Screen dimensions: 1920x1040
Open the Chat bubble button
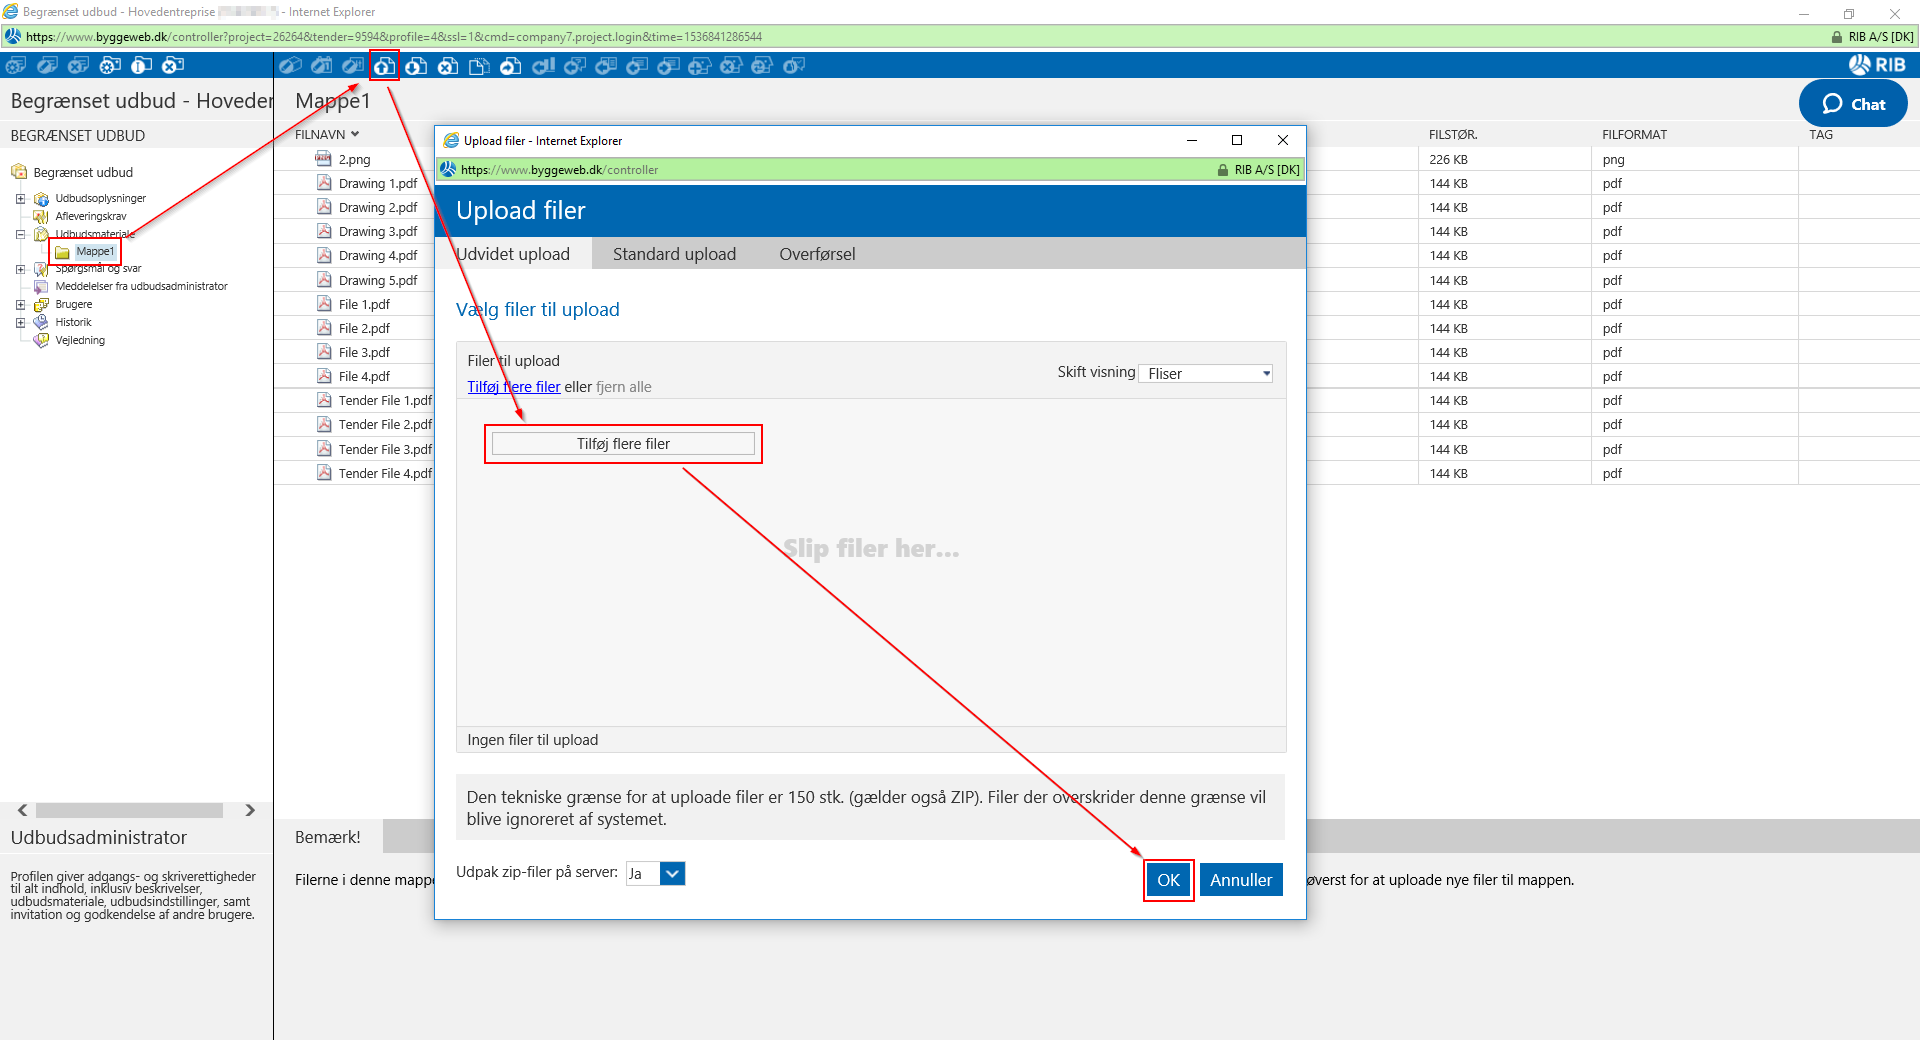(x=1852, y=104)
